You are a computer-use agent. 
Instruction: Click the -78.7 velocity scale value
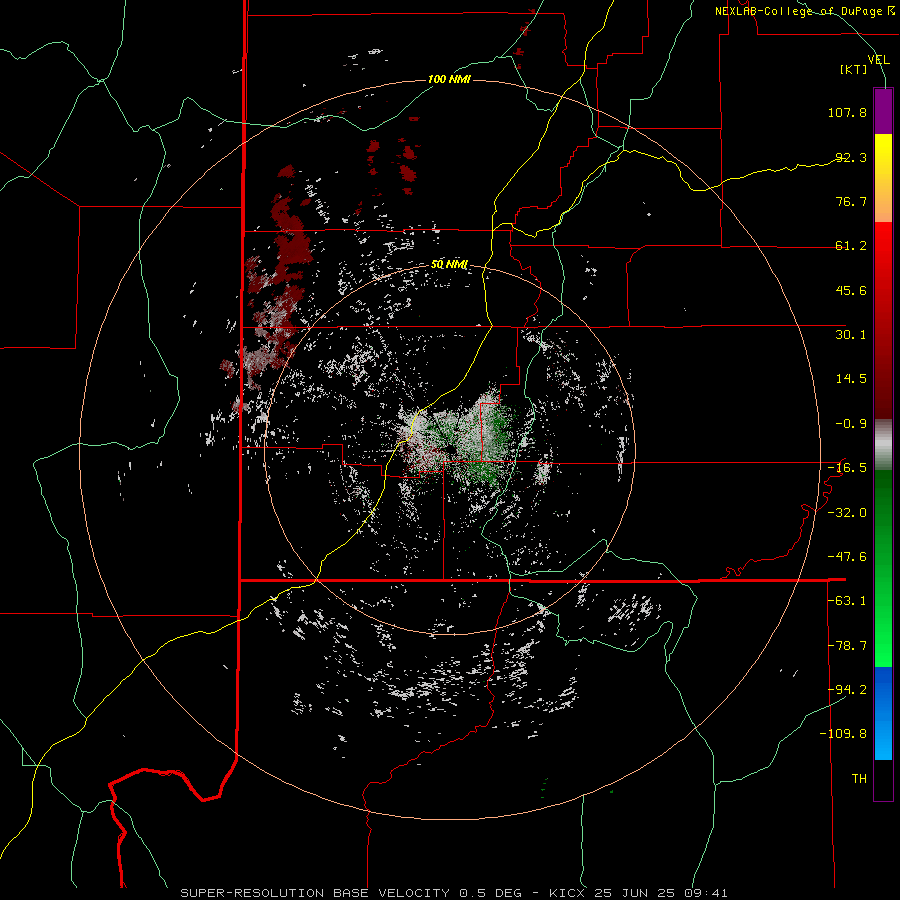point(847,646)
